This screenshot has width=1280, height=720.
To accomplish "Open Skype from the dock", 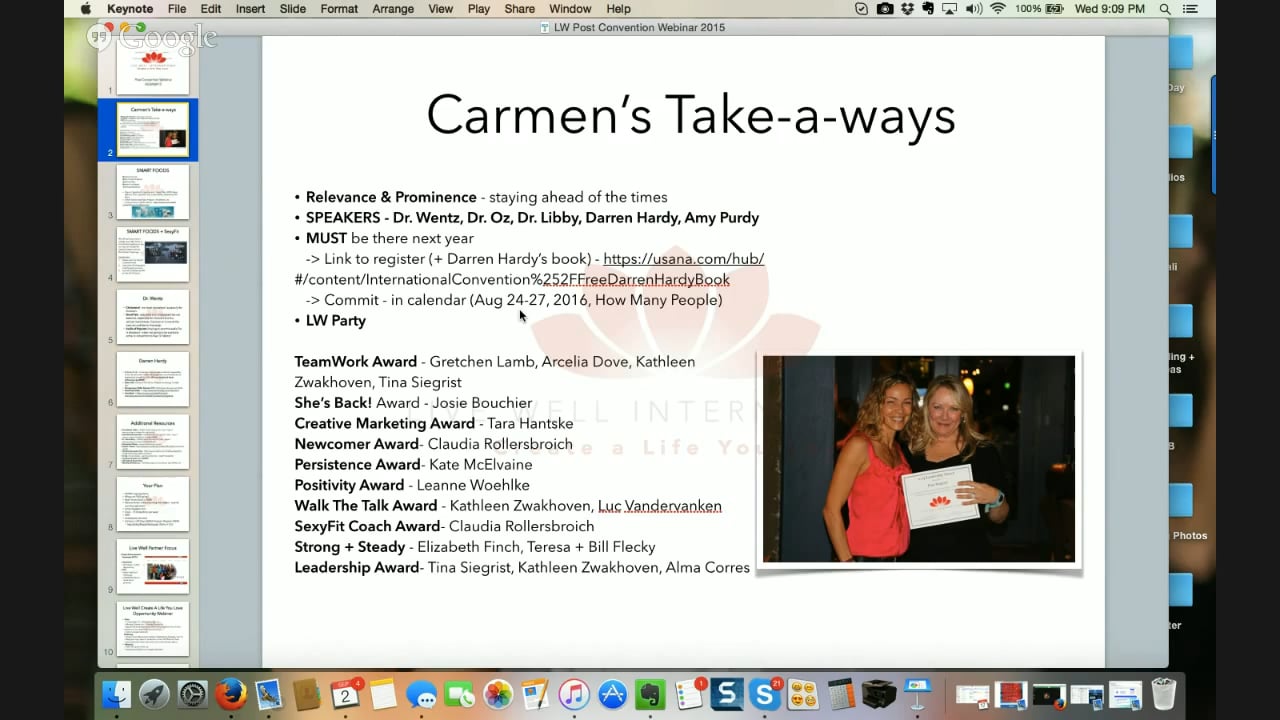I will pos(765,694).
